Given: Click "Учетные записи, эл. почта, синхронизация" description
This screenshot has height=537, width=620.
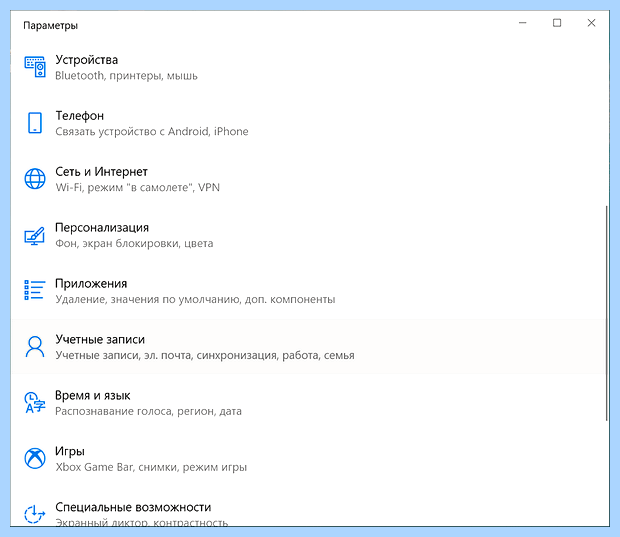Looking at the screenshot, I should click(x=205, y=355).
